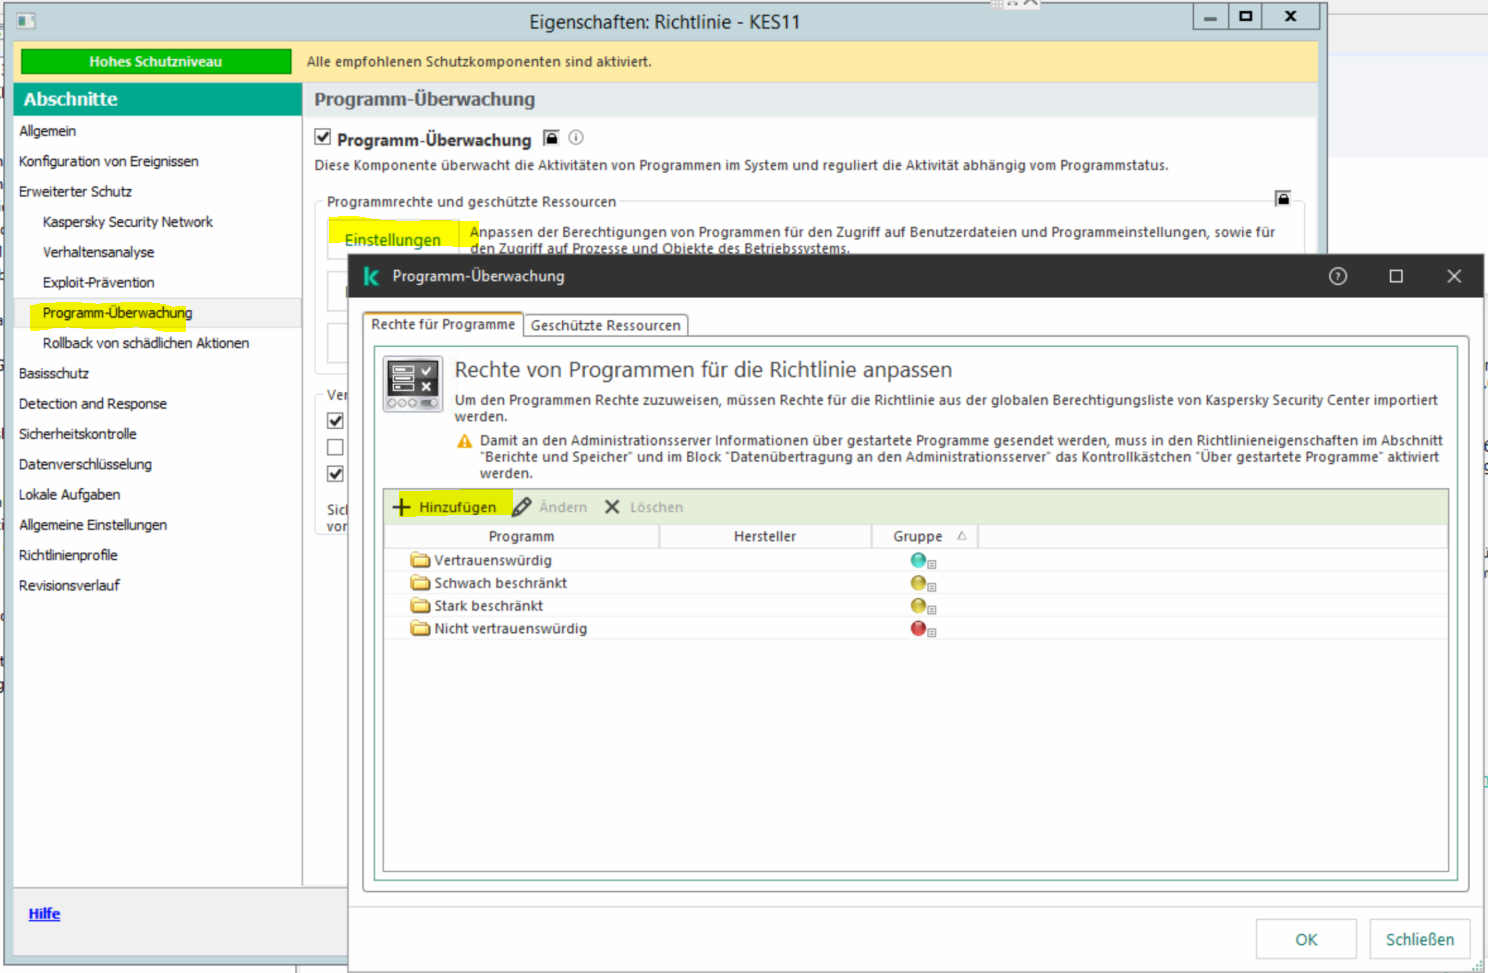The height and width of the screenshot is (973, 1488).
Task: Click the Schließen button
Action: [x=1420, y=940]
